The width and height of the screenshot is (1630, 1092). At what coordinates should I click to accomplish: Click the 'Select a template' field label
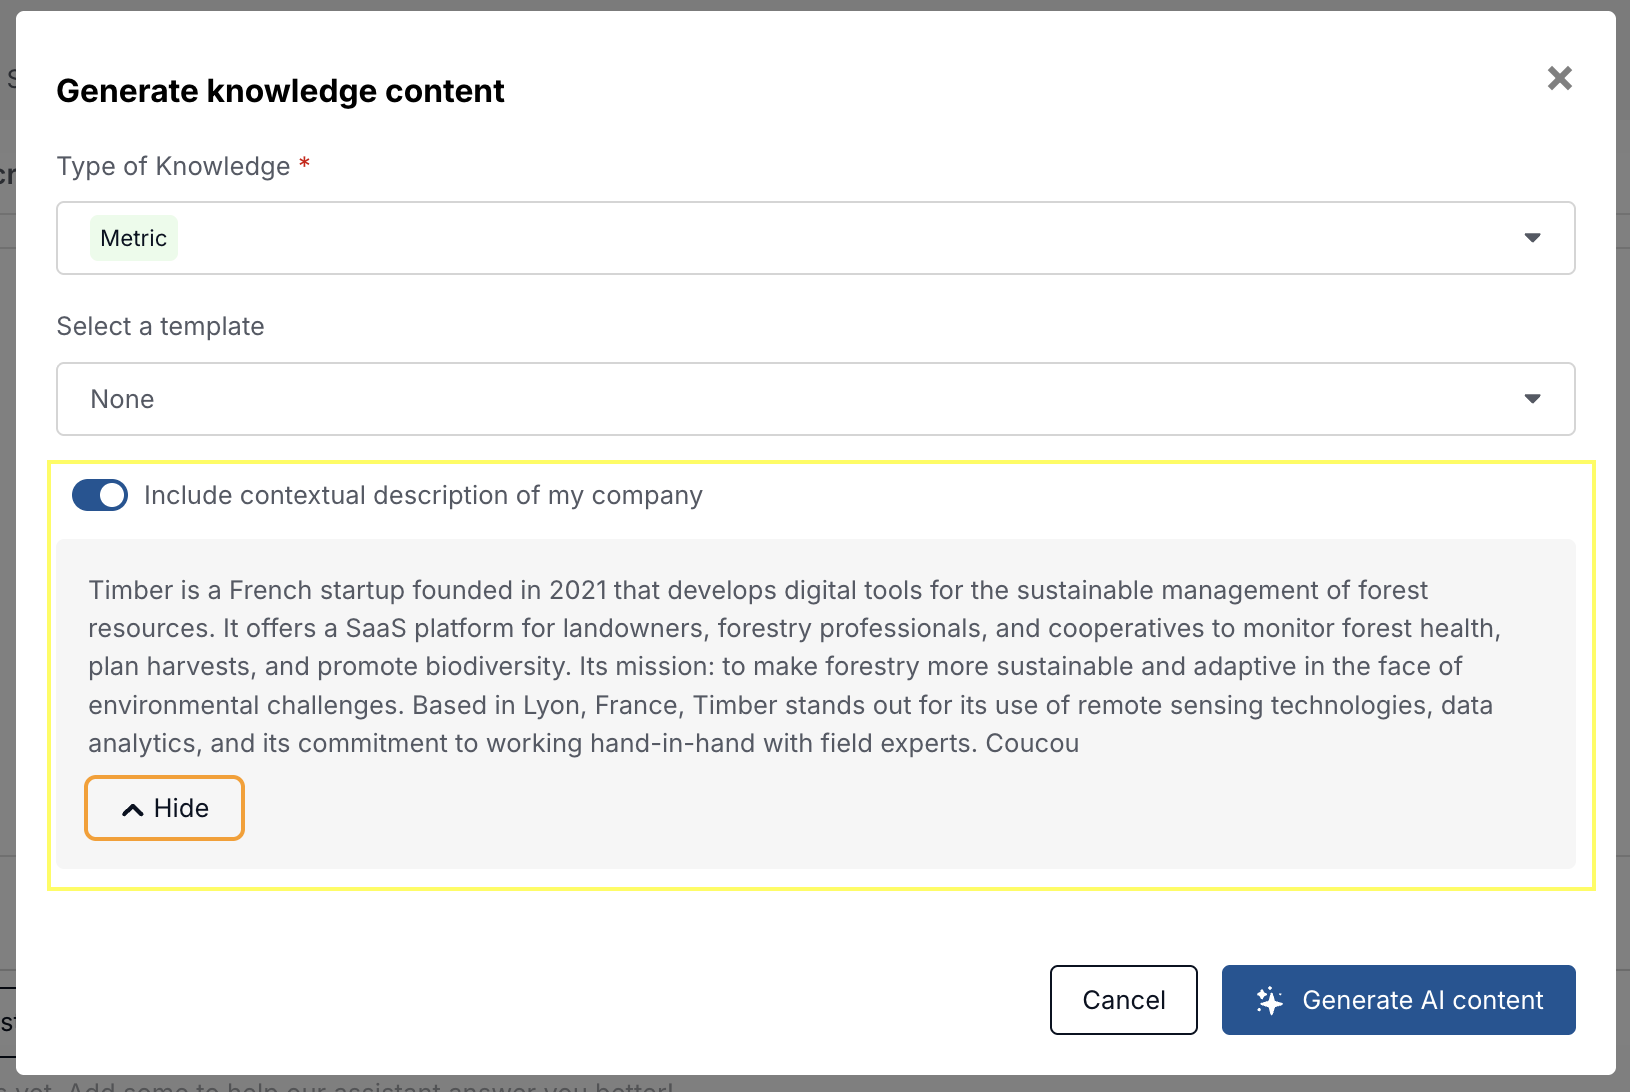(x=160, y=326)
